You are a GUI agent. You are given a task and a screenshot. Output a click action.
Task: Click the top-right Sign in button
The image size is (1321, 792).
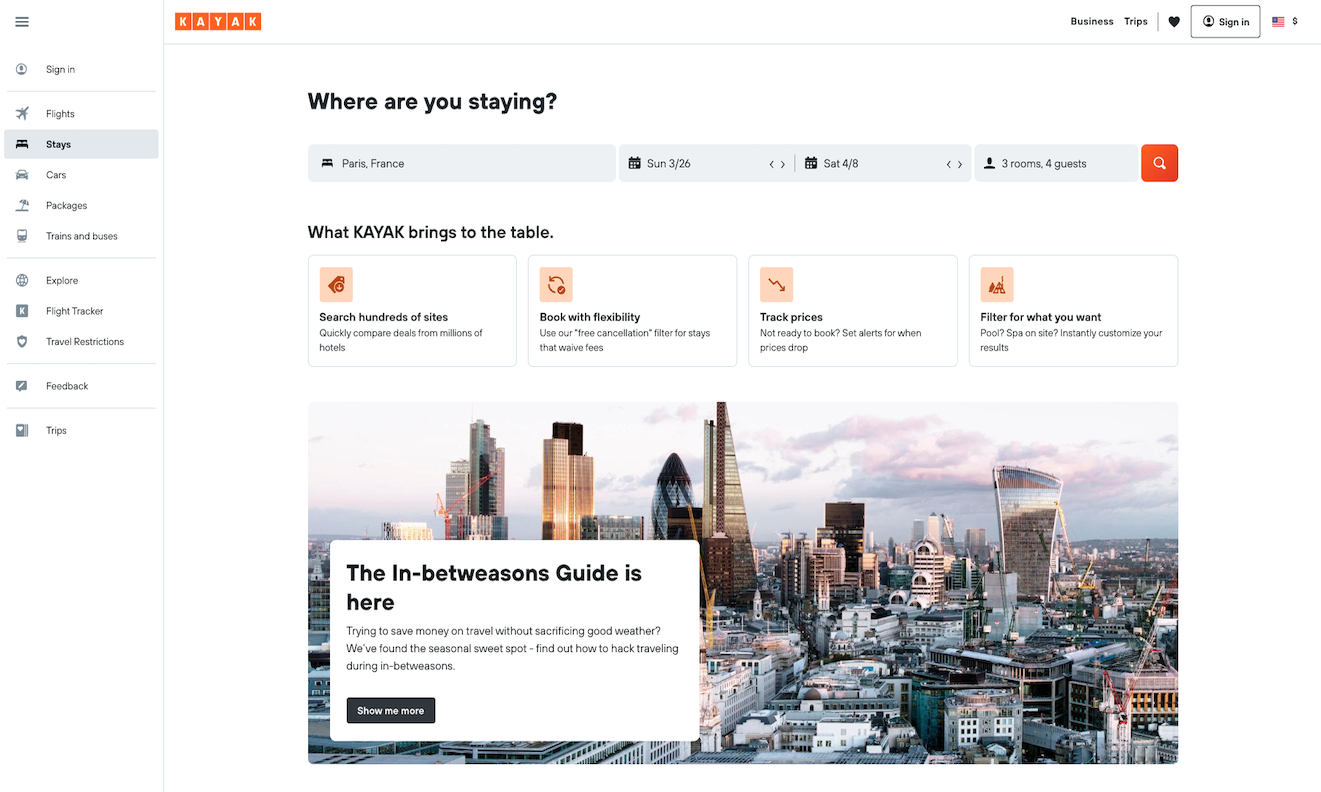click(x=1225, y=22)
